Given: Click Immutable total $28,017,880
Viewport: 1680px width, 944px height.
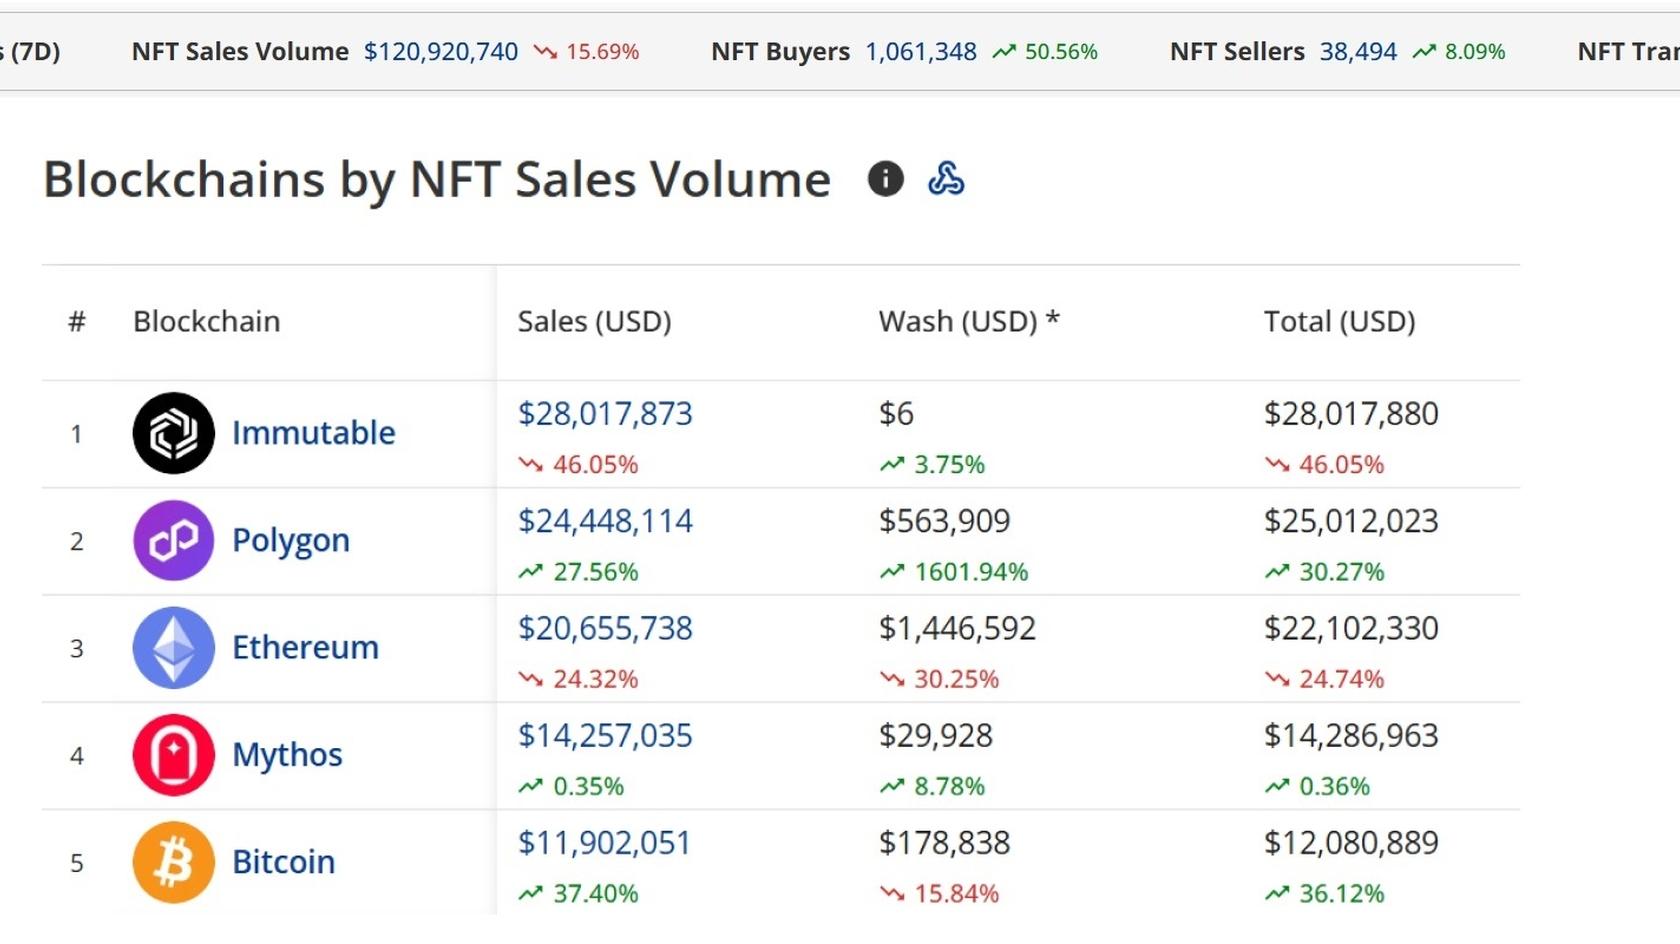Looking at the screenshot, I should click(x=1351, y=414).
